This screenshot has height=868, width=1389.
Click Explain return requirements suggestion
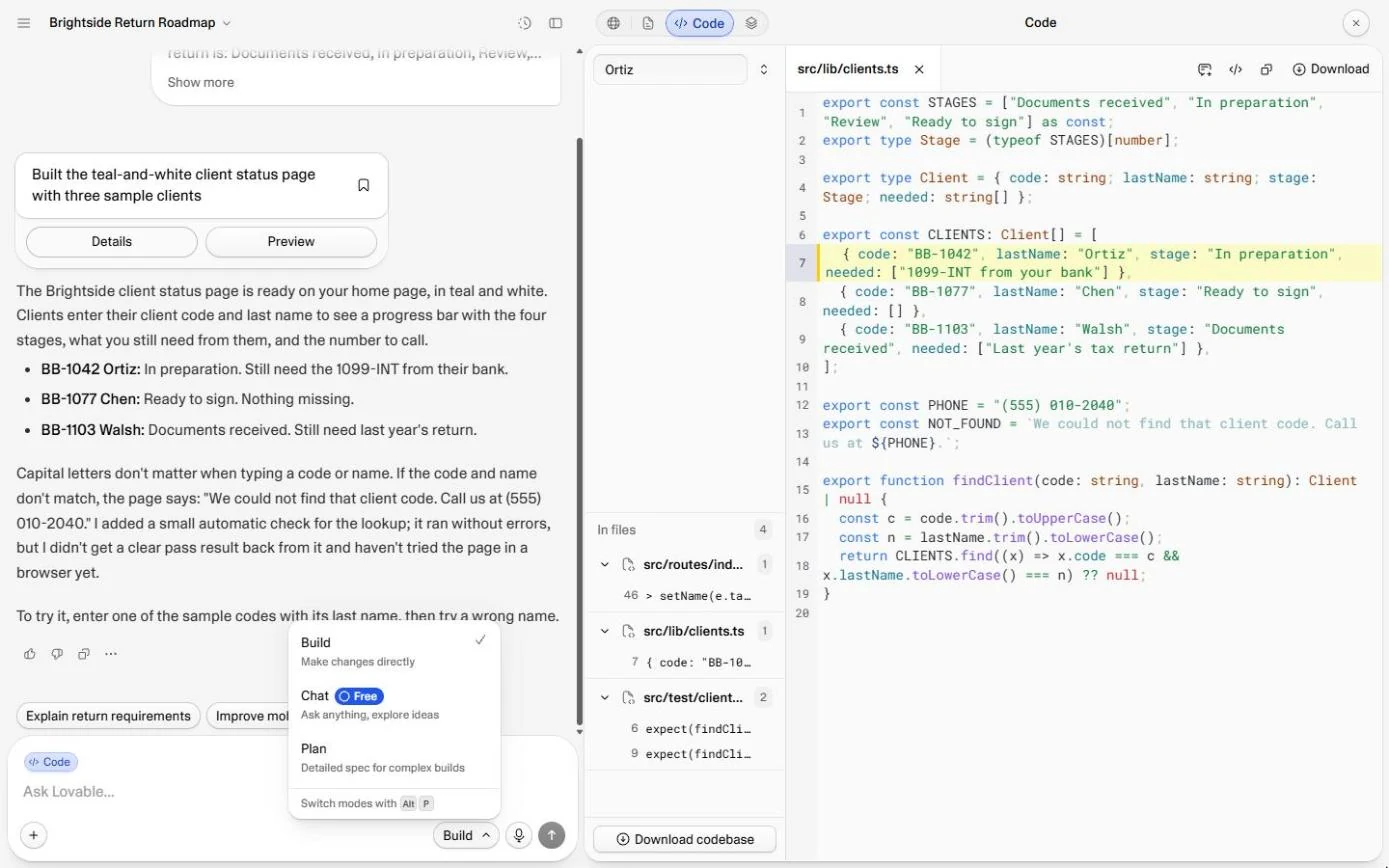click(x=108, y=716)
